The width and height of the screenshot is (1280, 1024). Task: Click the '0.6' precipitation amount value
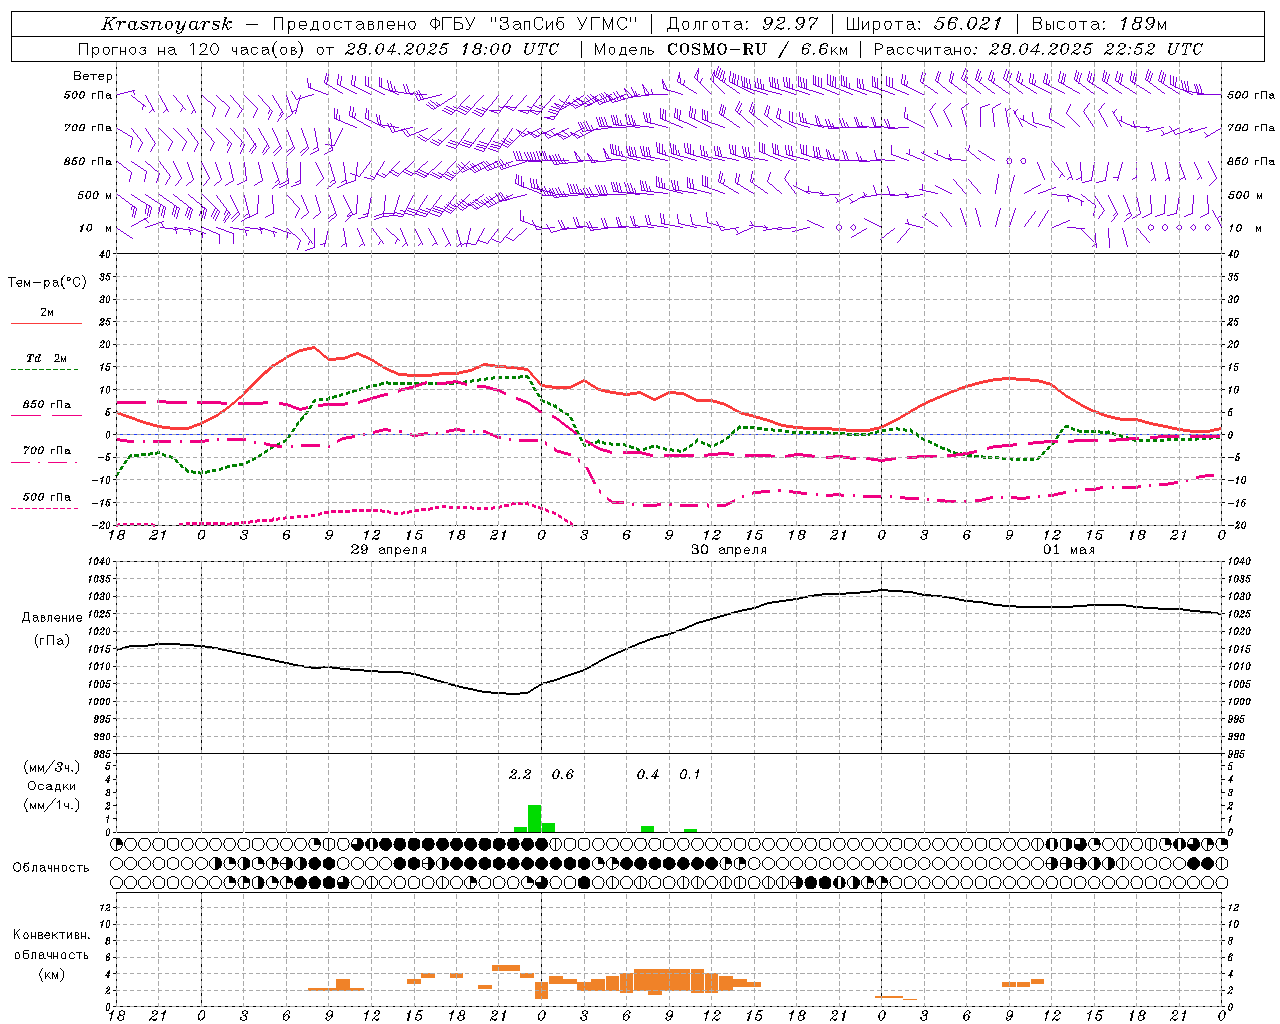coord(563,775)
